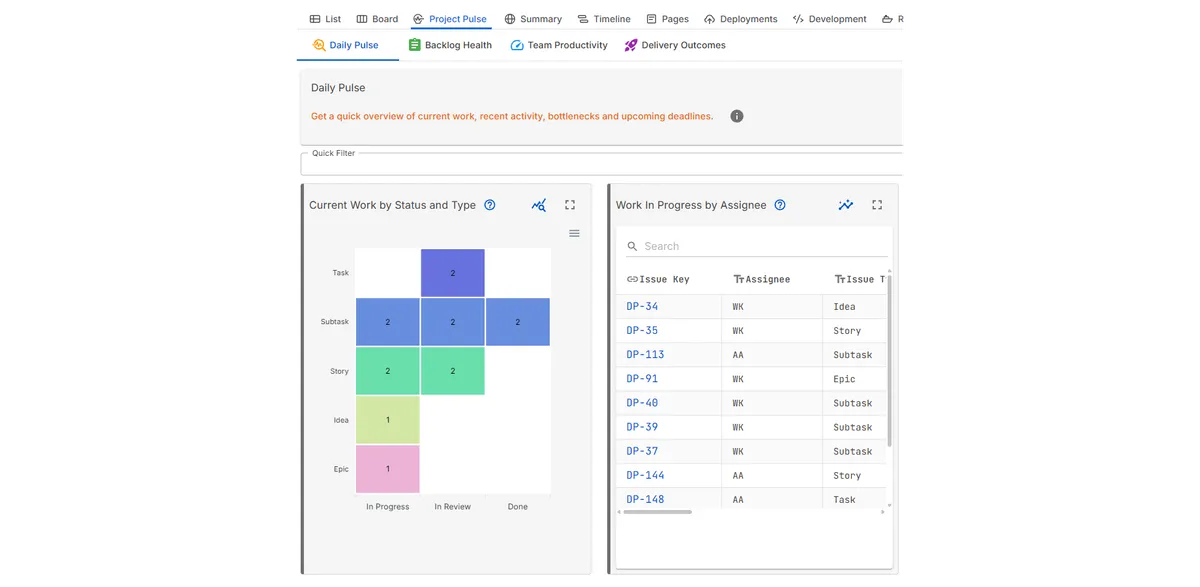Click the Task In Review heatmap cell
Screen dimensions: 1200x587
(453, 273)
